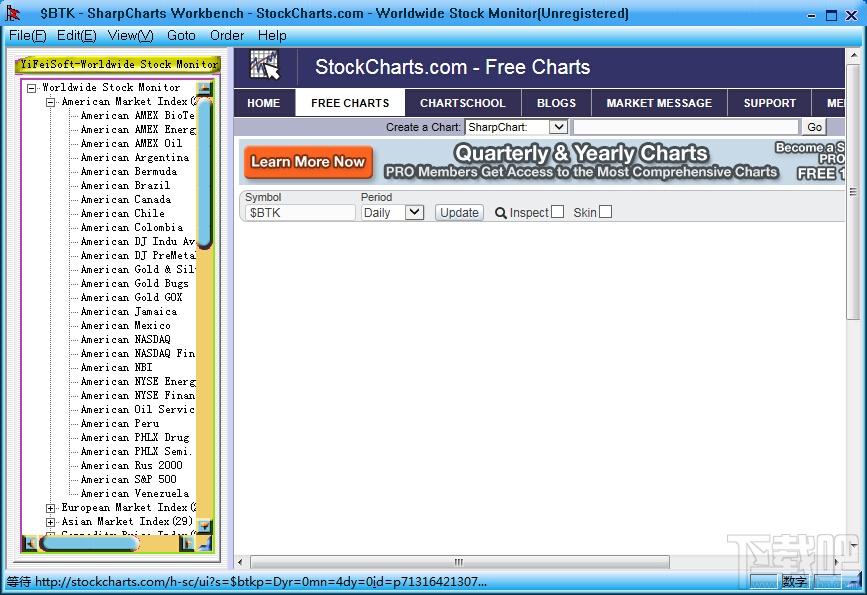Click the Go button

[814, 127]
